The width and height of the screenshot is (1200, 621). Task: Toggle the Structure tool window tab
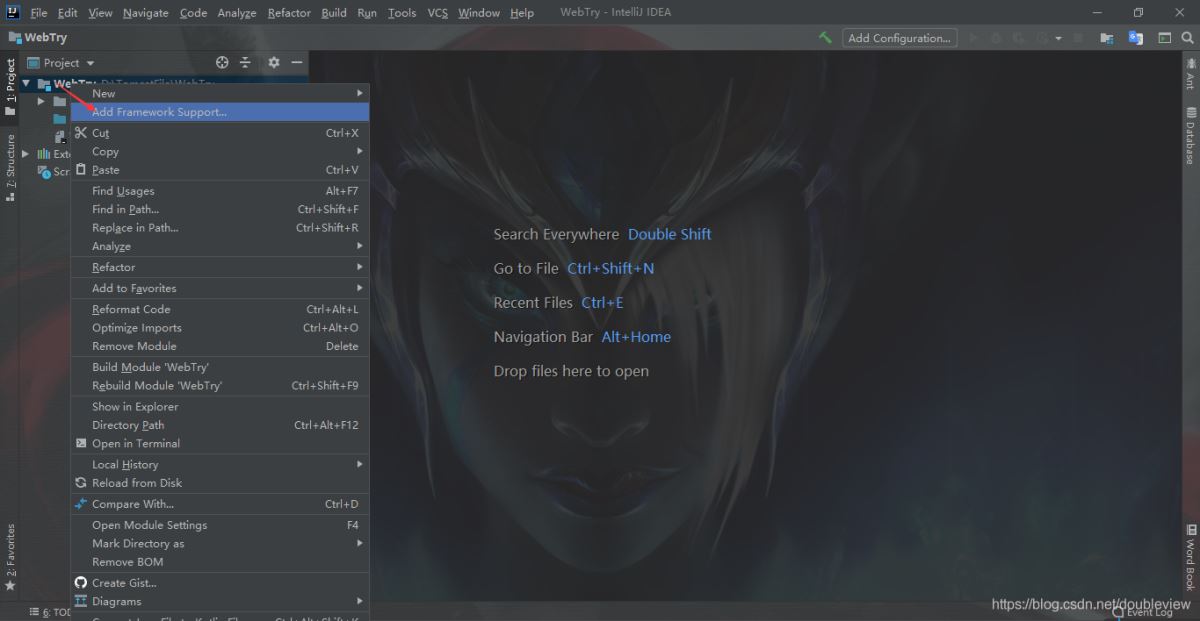[x=11, y=167]
